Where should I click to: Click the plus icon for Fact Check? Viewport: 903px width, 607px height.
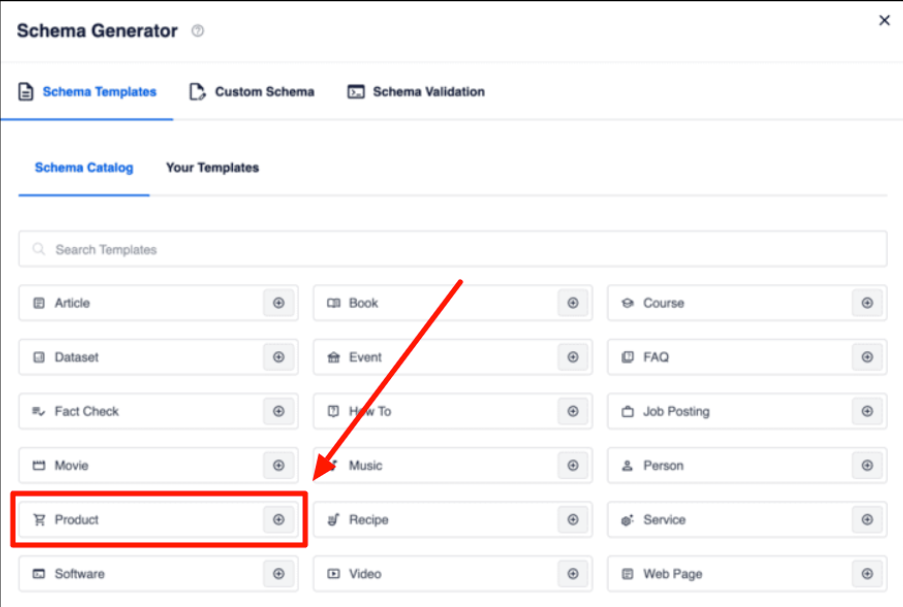tap(279, 411)
